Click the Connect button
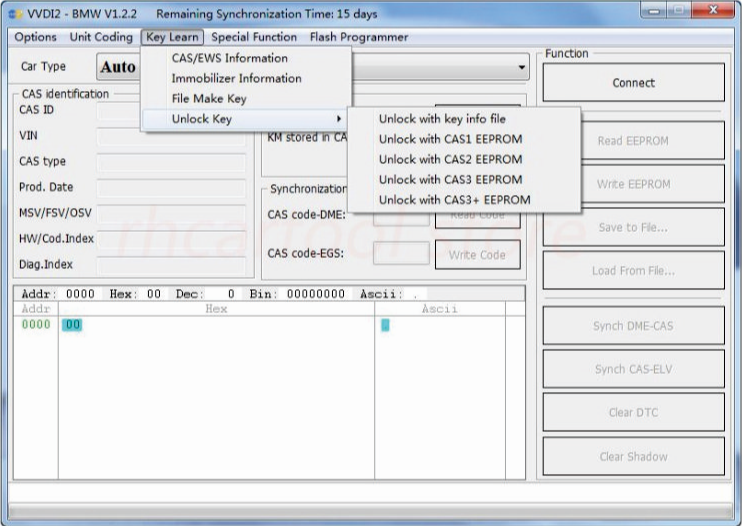The width and height of the screenshot is (742, 526). coord(633,83)
